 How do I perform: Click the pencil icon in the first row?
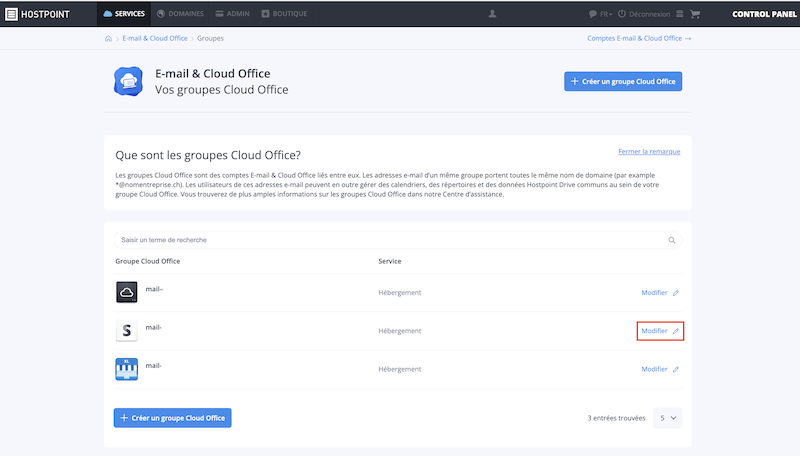coord(676,293)
